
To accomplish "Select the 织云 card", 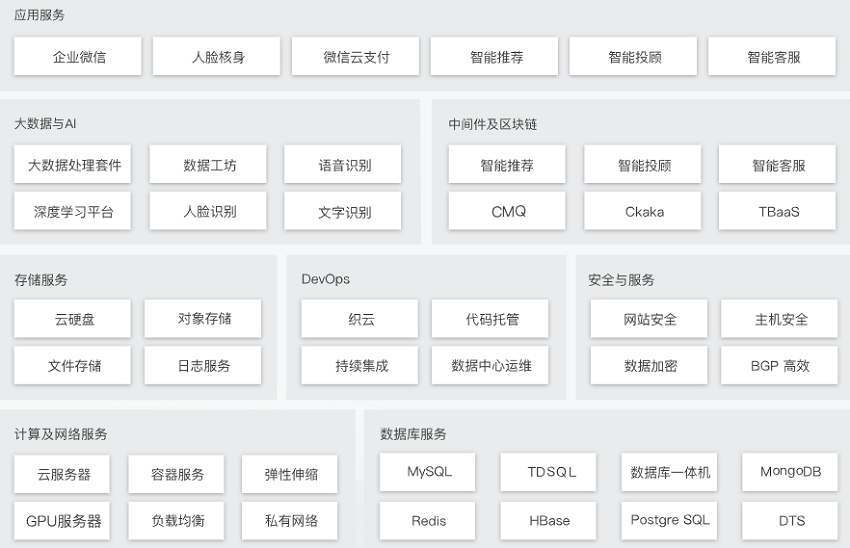I will point(360,319).
